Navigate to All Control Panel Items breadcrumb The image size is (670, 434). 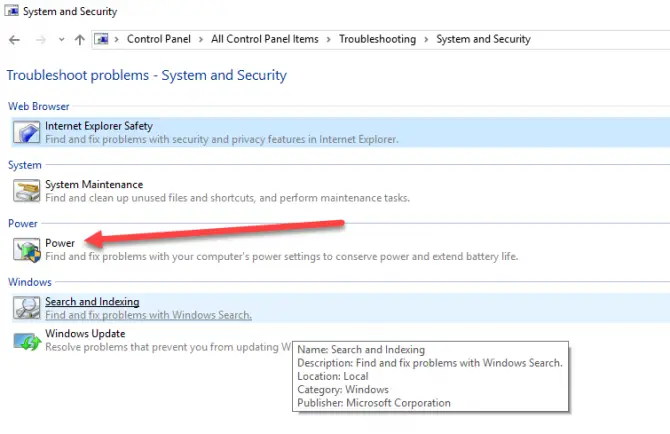(264, 39)
